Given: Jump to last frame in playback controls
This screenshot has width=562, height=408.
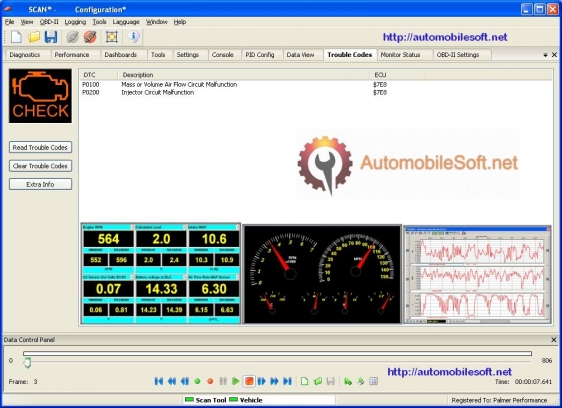Looking at the screenshot, I should pos(287,381).
